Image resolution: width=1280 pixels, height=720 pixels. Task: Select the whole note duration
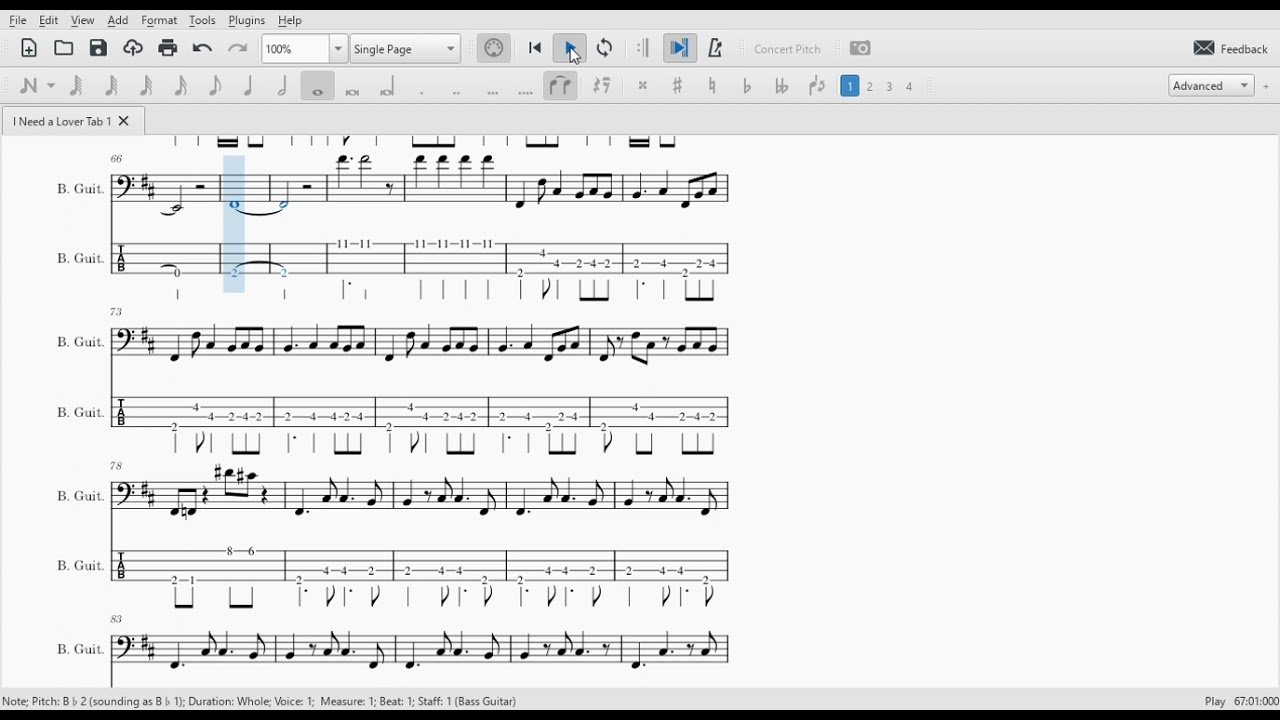click(x=318, y=86)
